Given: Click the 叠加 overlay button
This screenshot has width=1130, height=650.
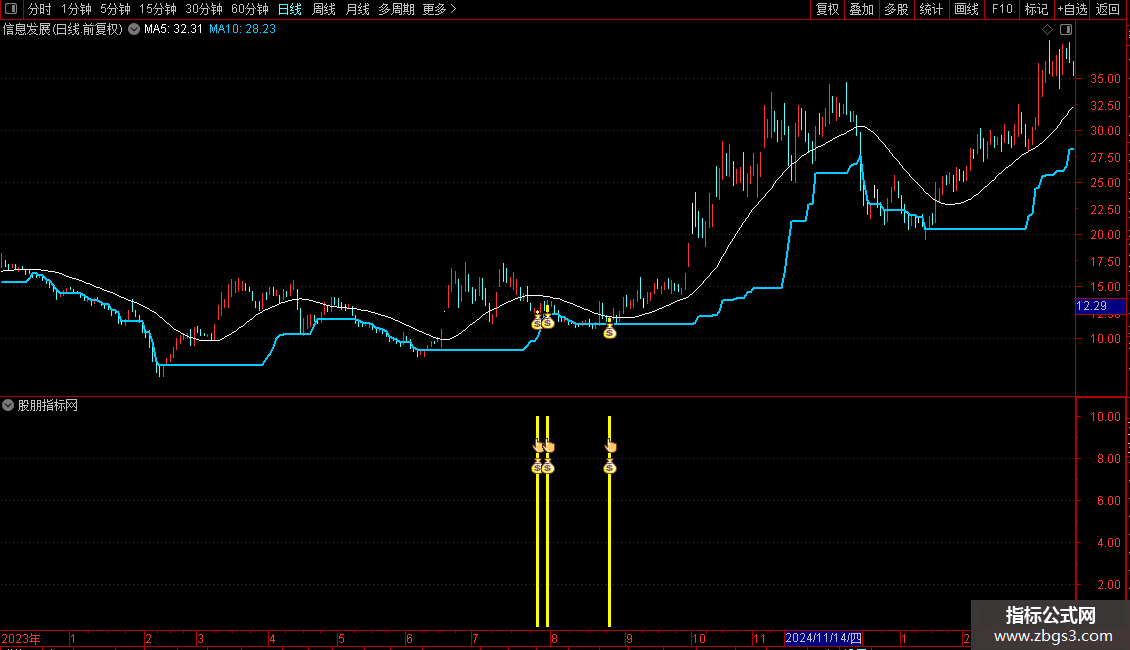Looking at the screenshot, I should (x=862, y=9).
